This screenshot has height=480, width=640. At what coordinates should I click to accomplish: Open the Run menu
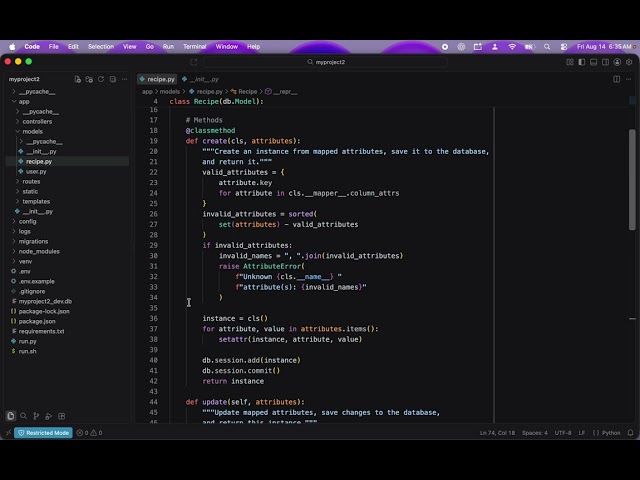point(168,47)
